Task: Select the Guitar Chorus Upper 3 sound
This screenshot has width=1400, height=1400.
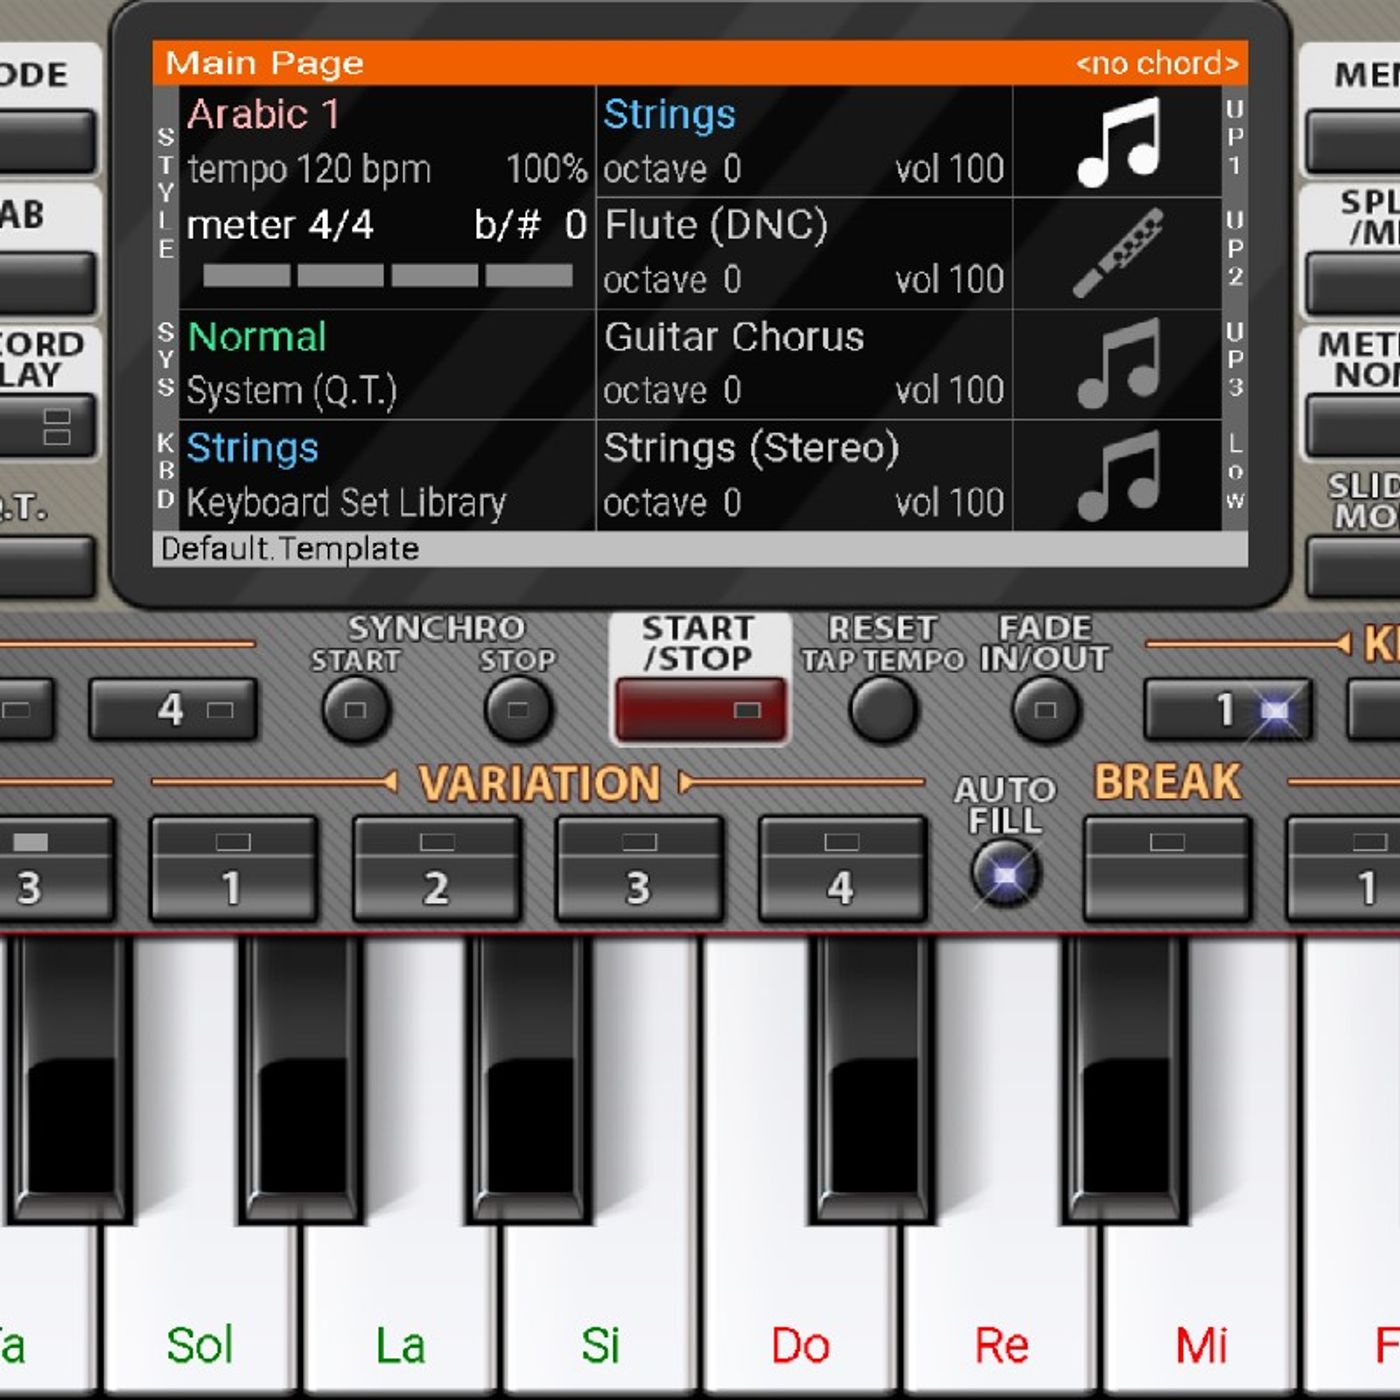Action: 734,337
